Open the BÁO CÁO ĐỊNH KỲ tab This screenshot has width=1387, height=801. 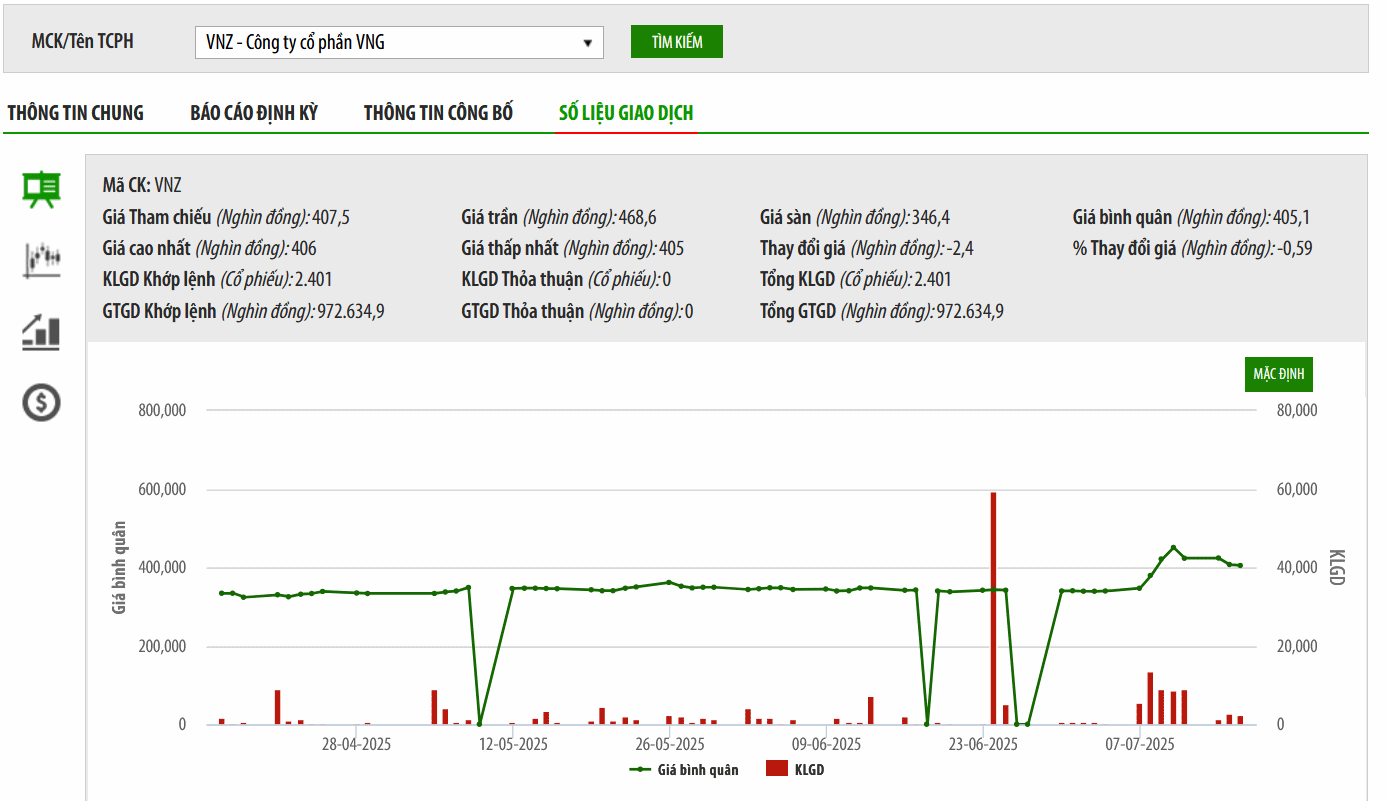[254, 113]
